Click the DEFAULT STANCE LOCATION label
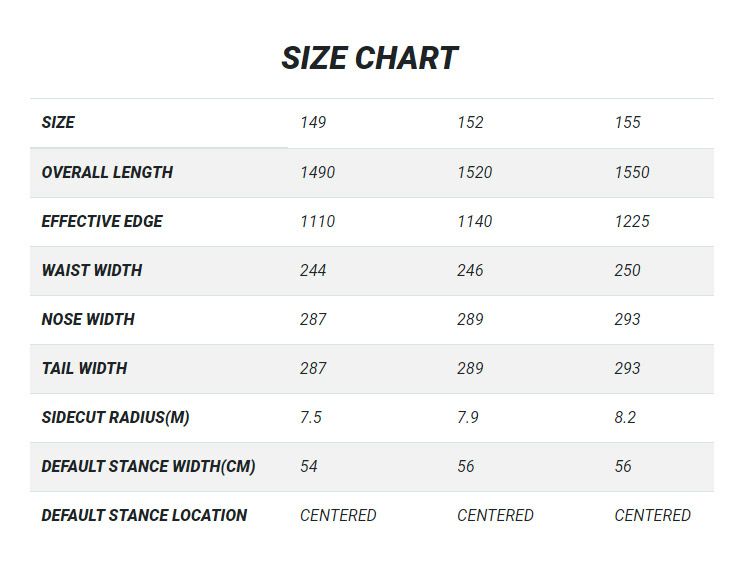 144,515
